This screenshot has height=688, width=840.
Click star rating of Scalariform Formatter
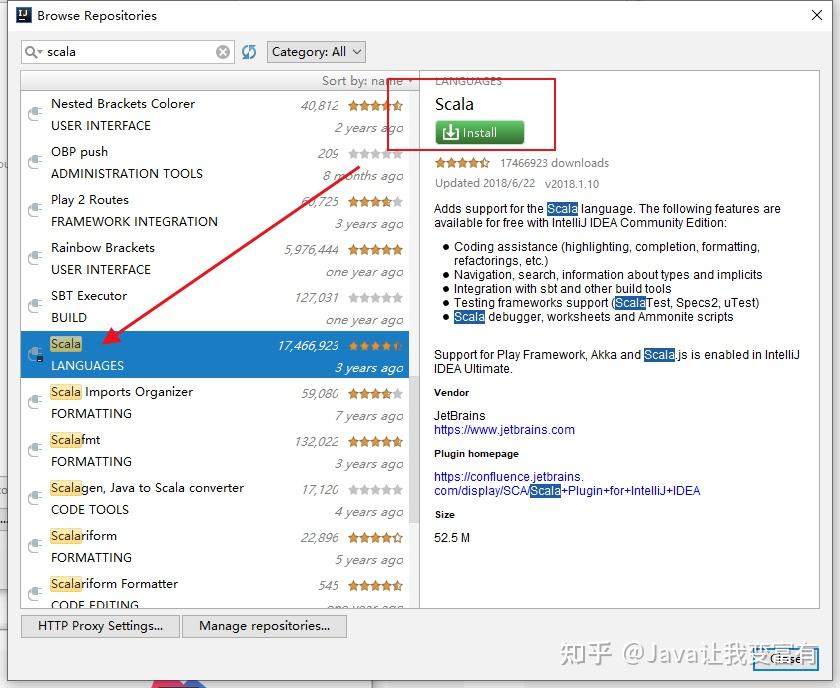pos(375,585)
